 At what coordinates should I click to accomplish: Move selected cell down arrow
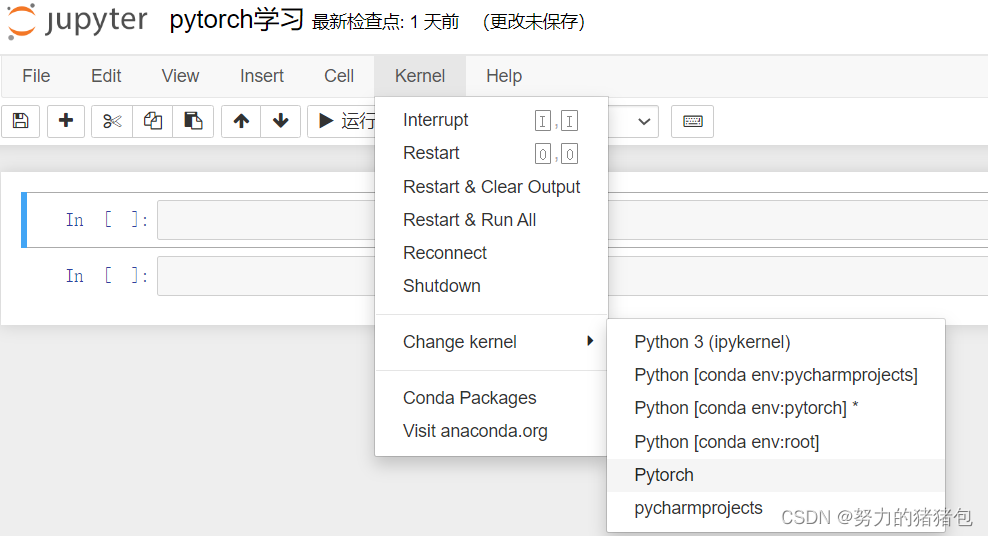coord(281,121)
